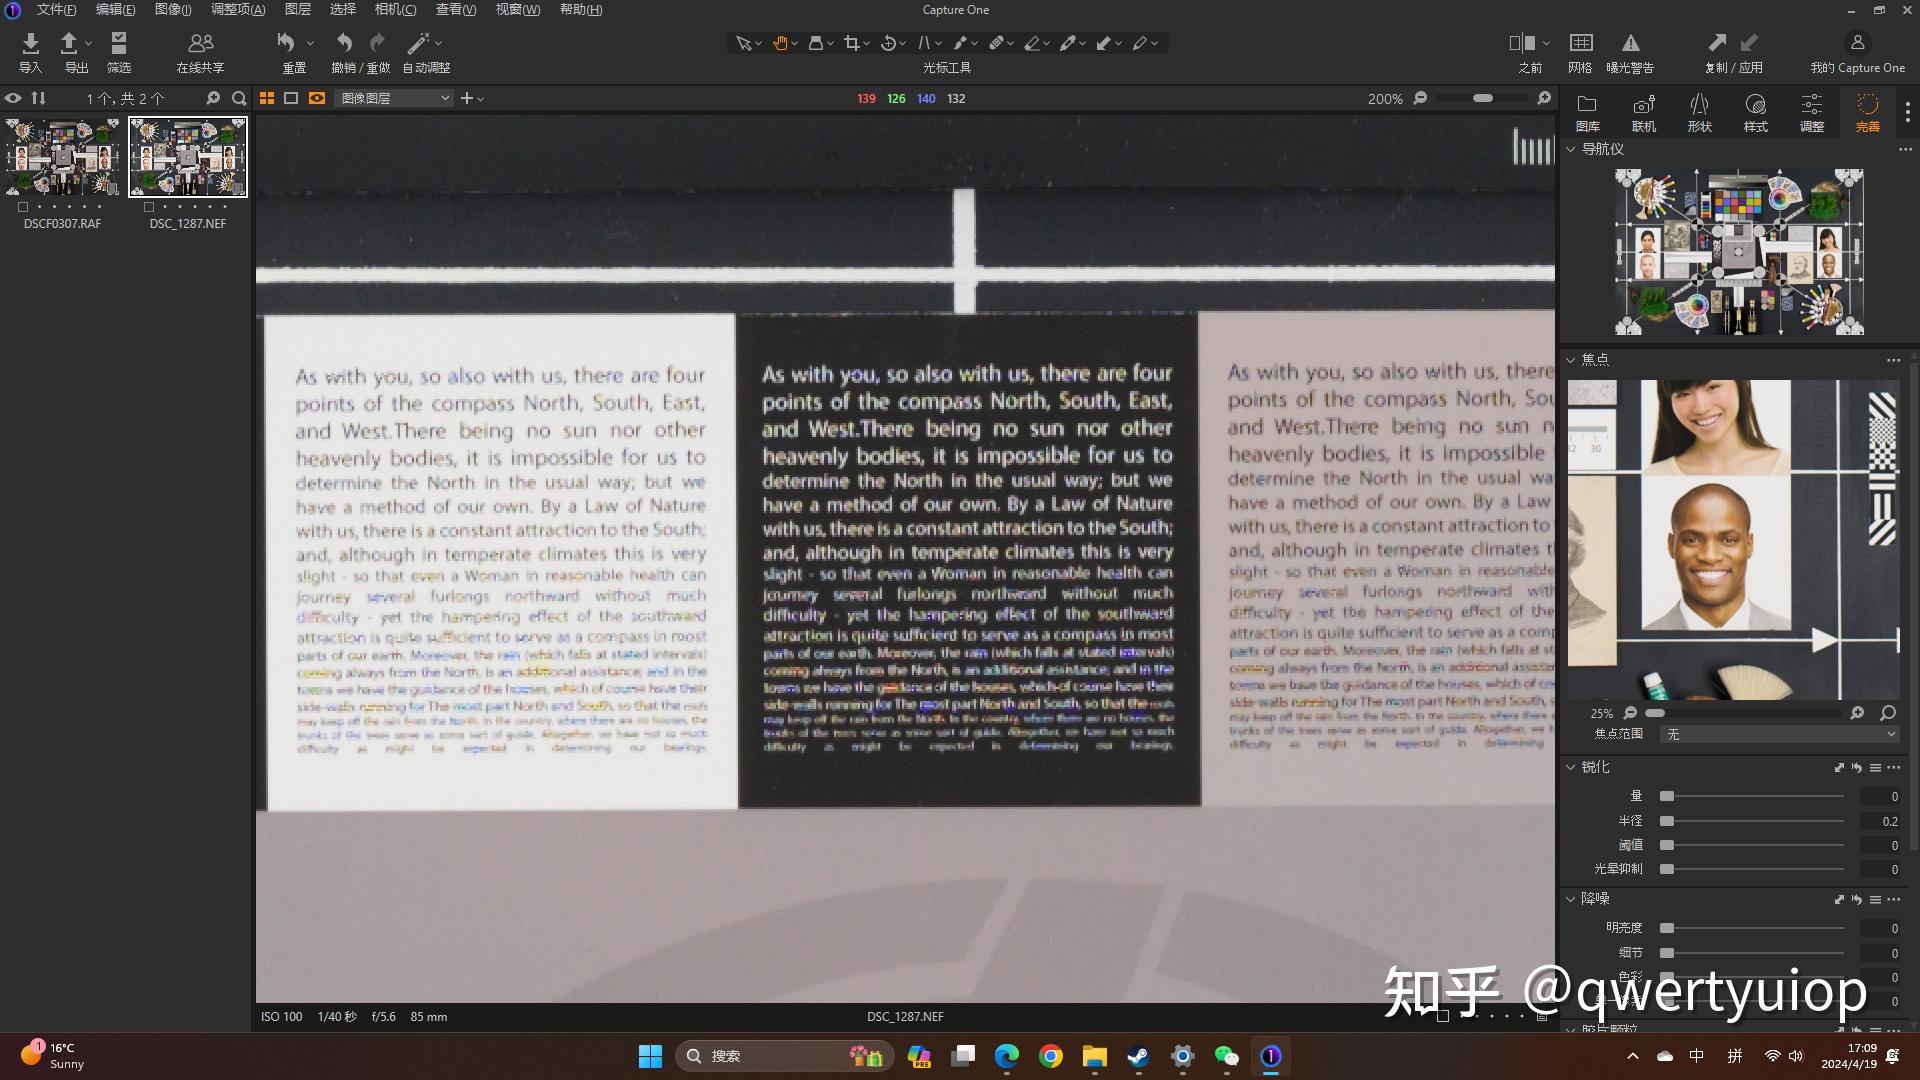
Task: Select the DSCF0307.RAF thumbnail
Action: click(x=61, y=156)
